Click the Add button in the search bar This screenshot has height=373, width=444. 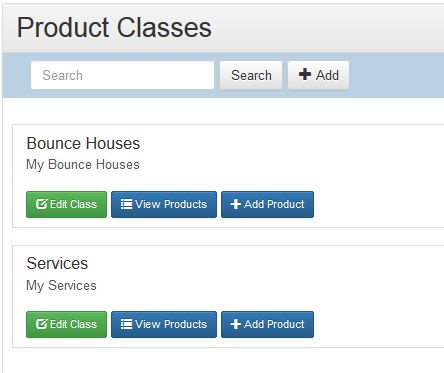click(x=319, y=75)
